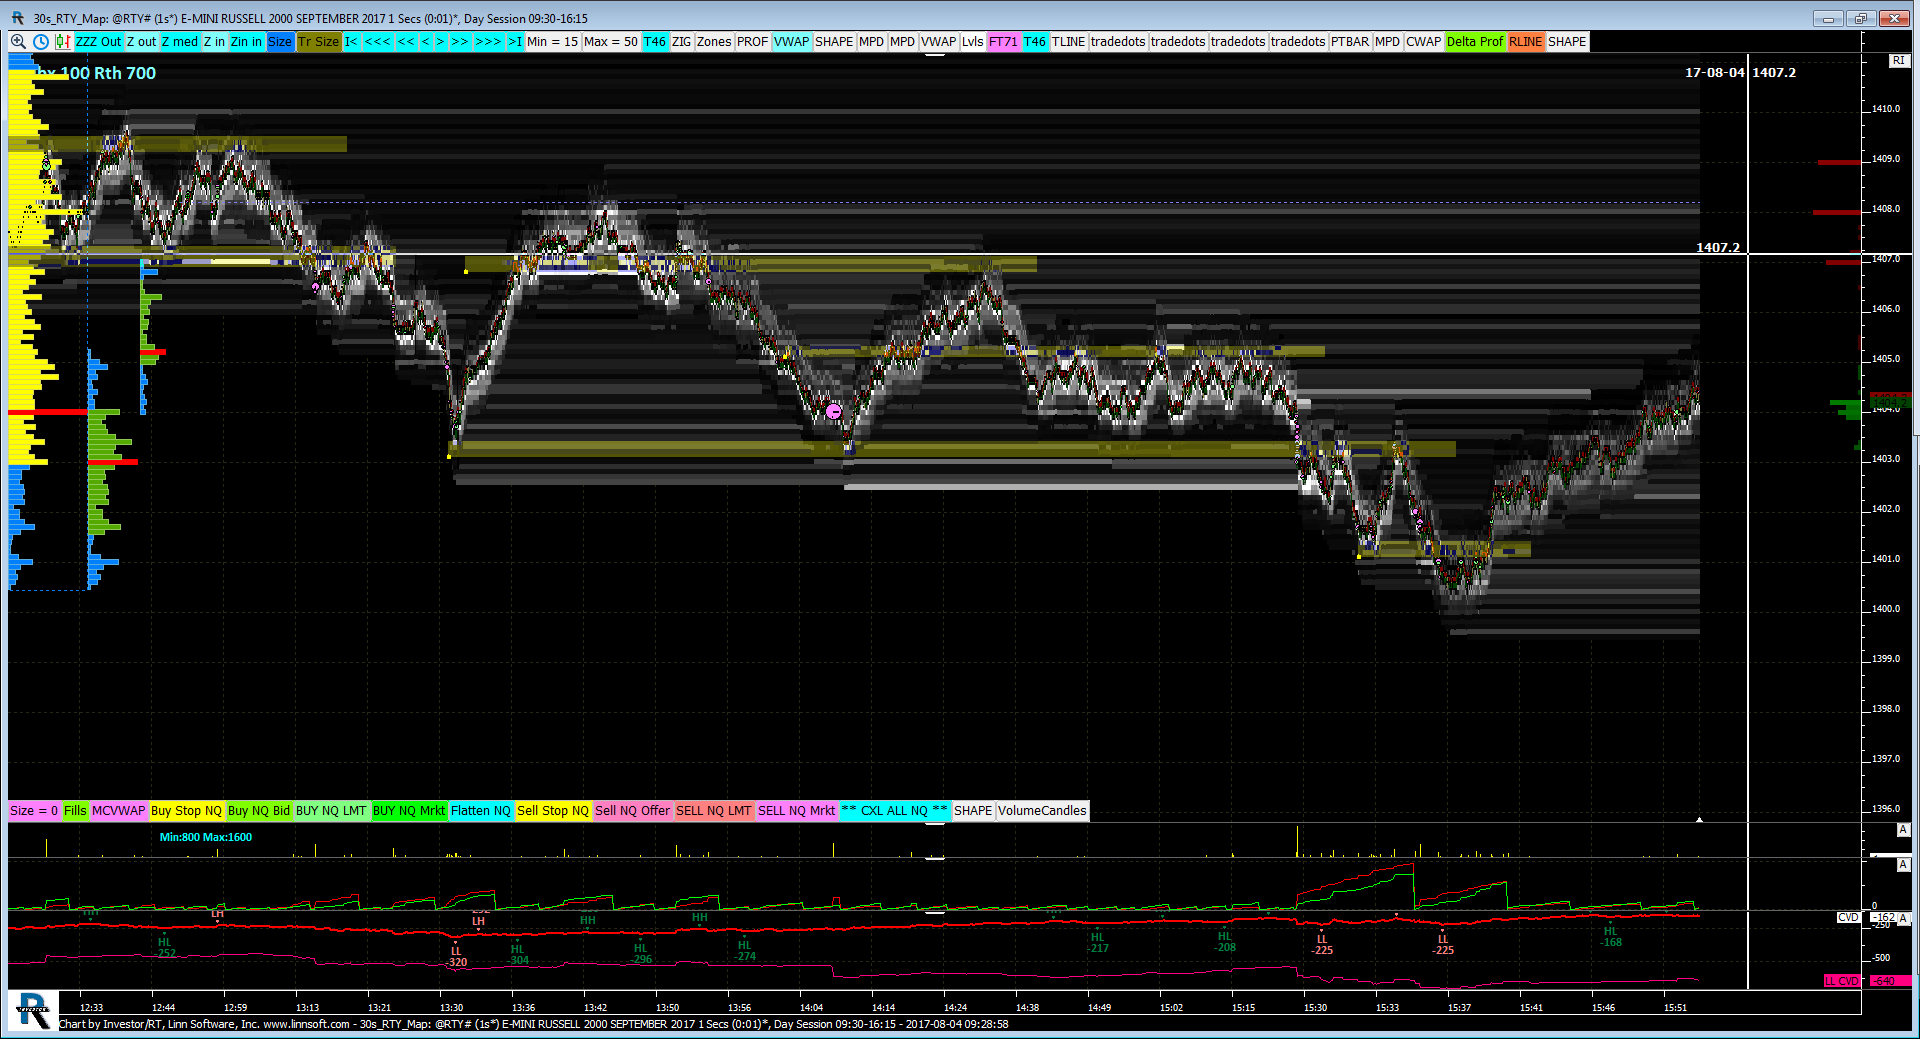Jump to chart end with >I button

tap(515, 42)
